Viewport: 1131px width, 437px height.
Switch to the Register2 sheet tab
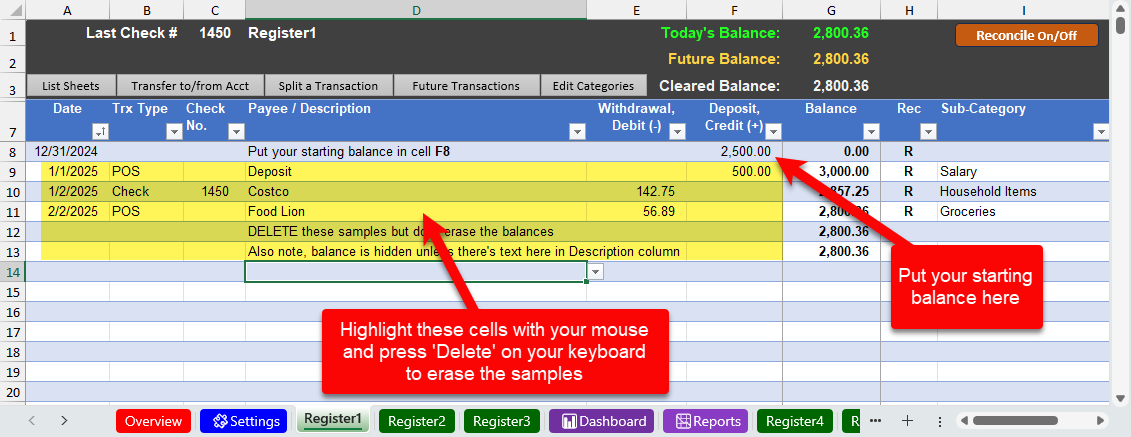click(416, 421)
